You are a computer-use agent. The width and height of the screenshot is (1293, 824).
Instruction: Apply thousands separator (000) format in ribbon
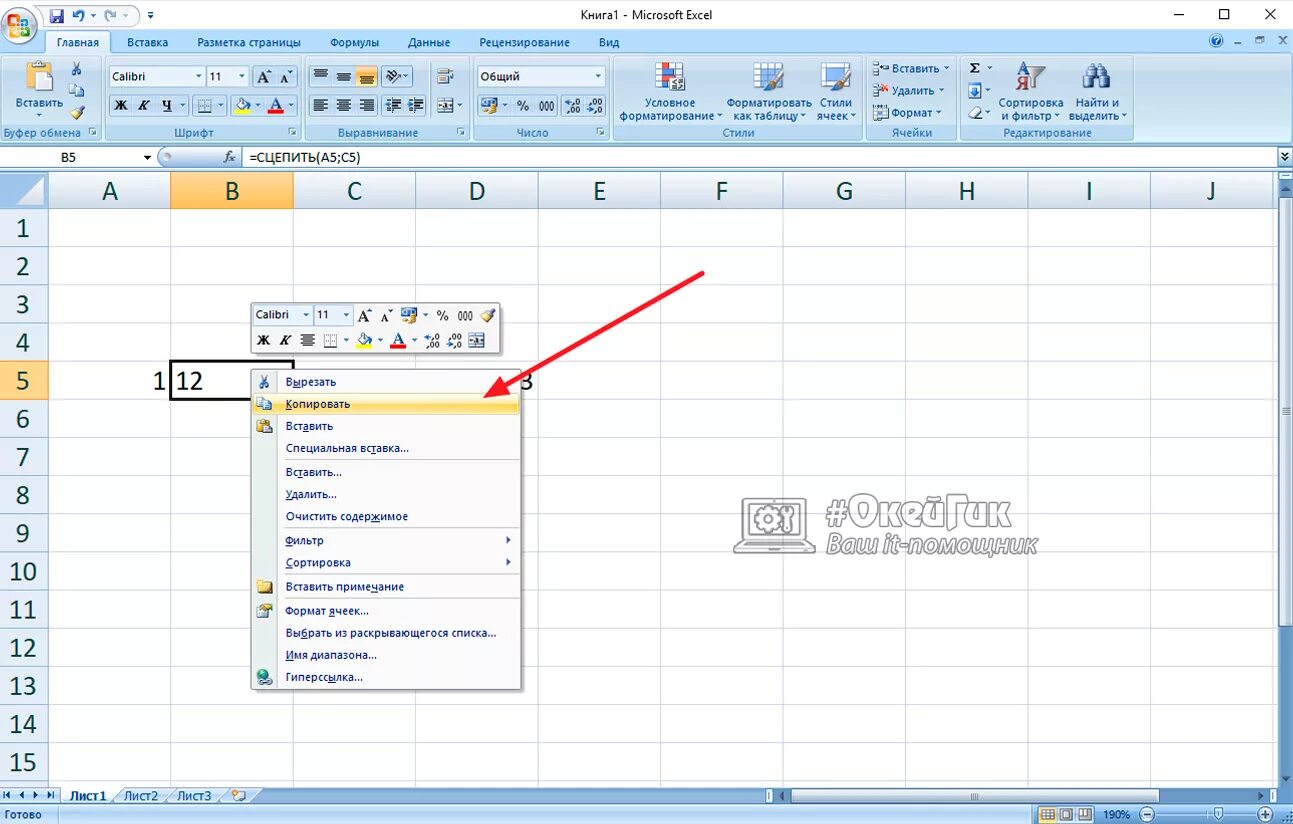pyautogui.click(x=547, y=105)
